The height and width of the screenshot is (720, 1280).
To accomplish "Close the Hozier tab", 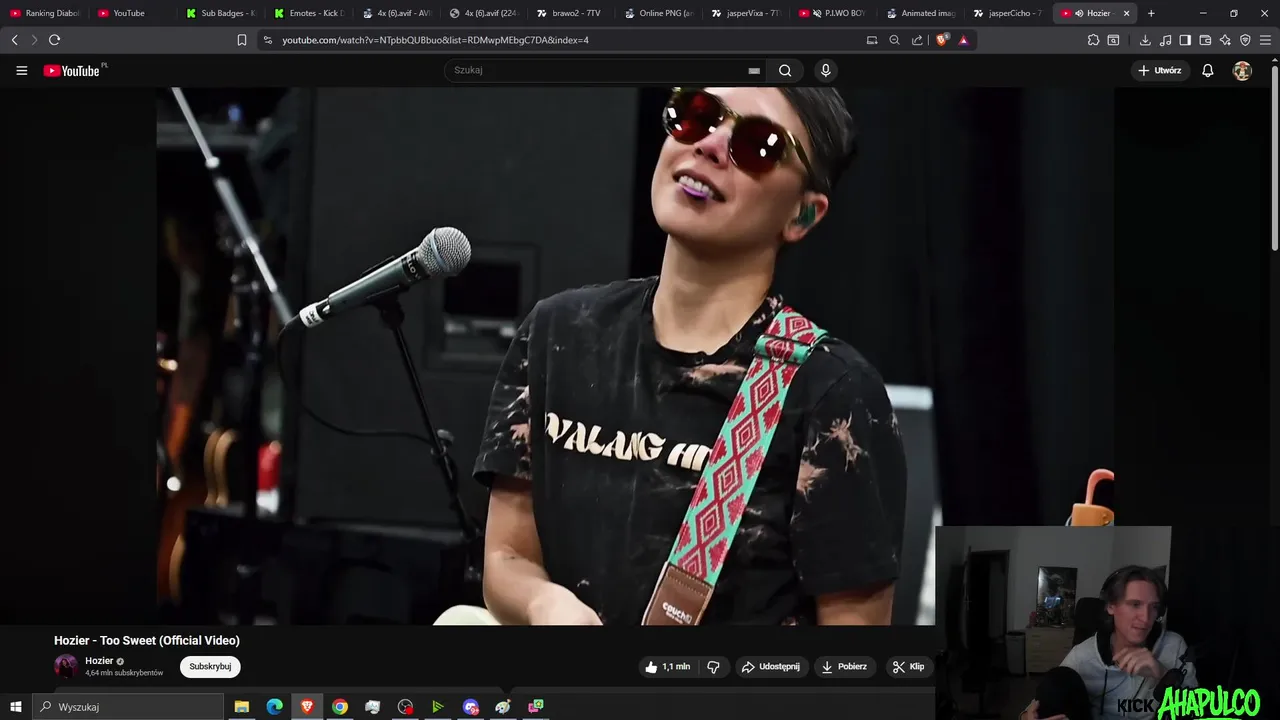I will point(1127,13).
